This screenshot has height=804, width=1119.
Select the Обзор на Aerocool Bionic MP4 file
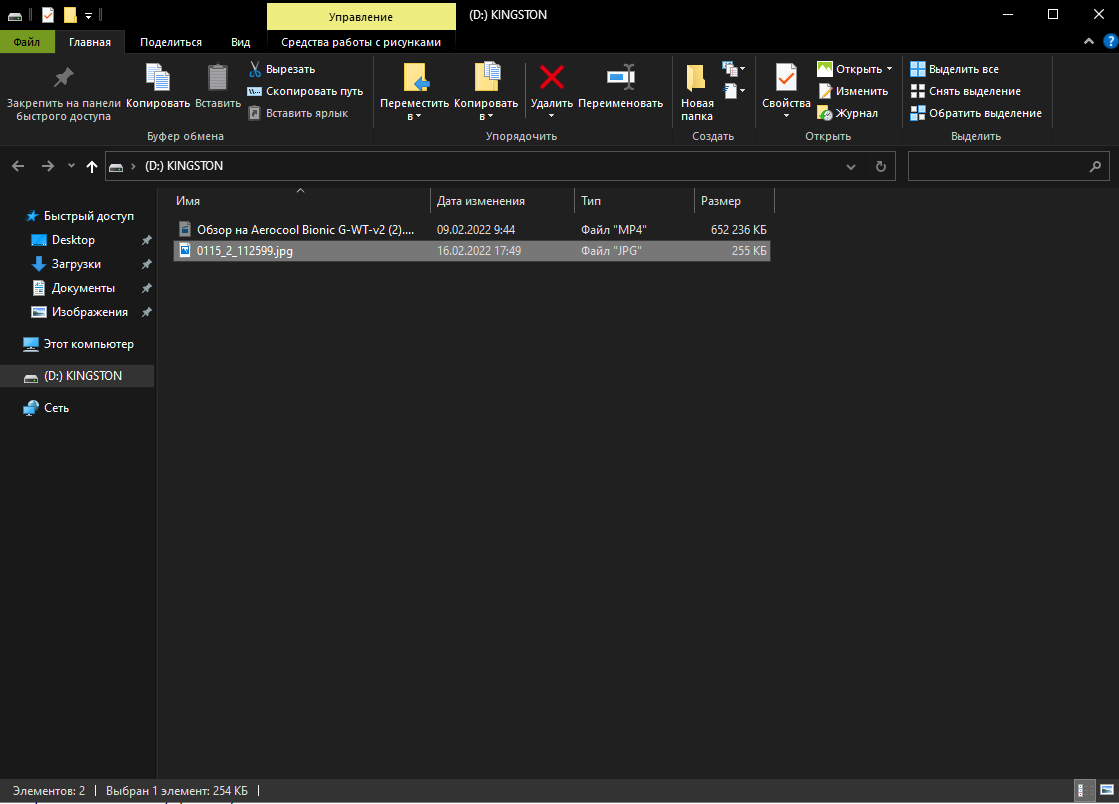(x=472, y=230)
